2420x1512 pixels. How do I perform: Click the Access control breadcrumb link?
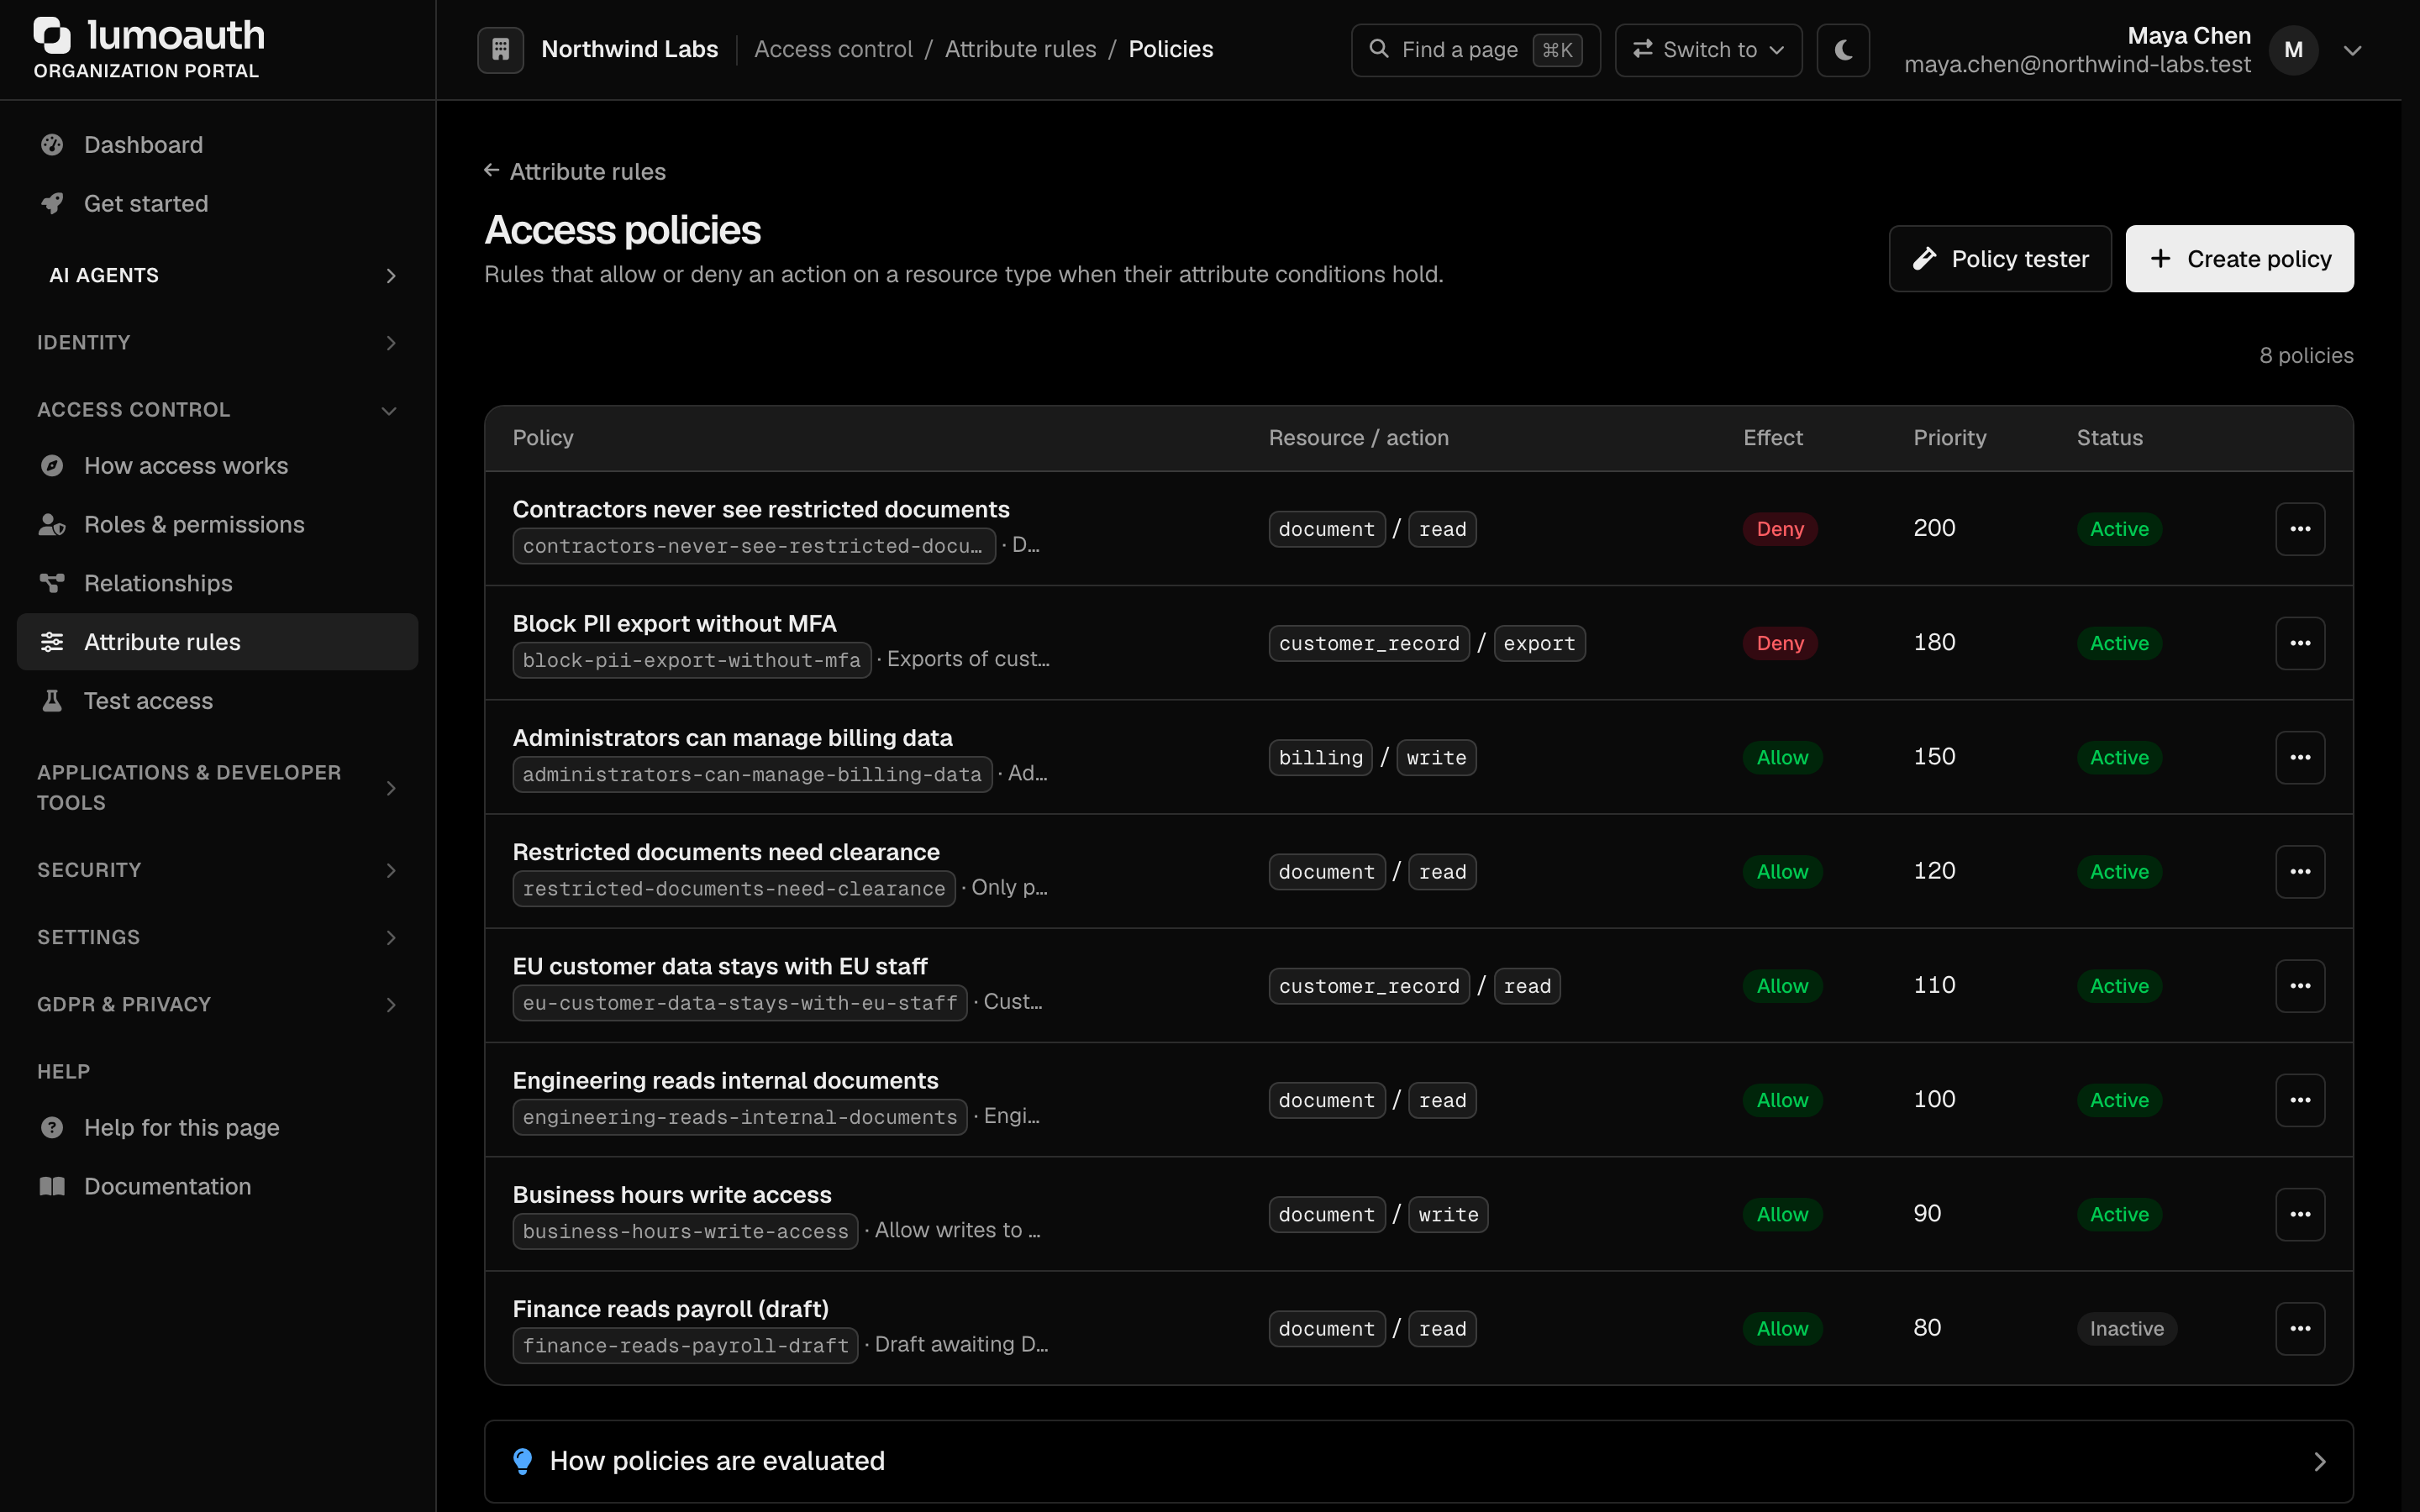tap(833, 49)
